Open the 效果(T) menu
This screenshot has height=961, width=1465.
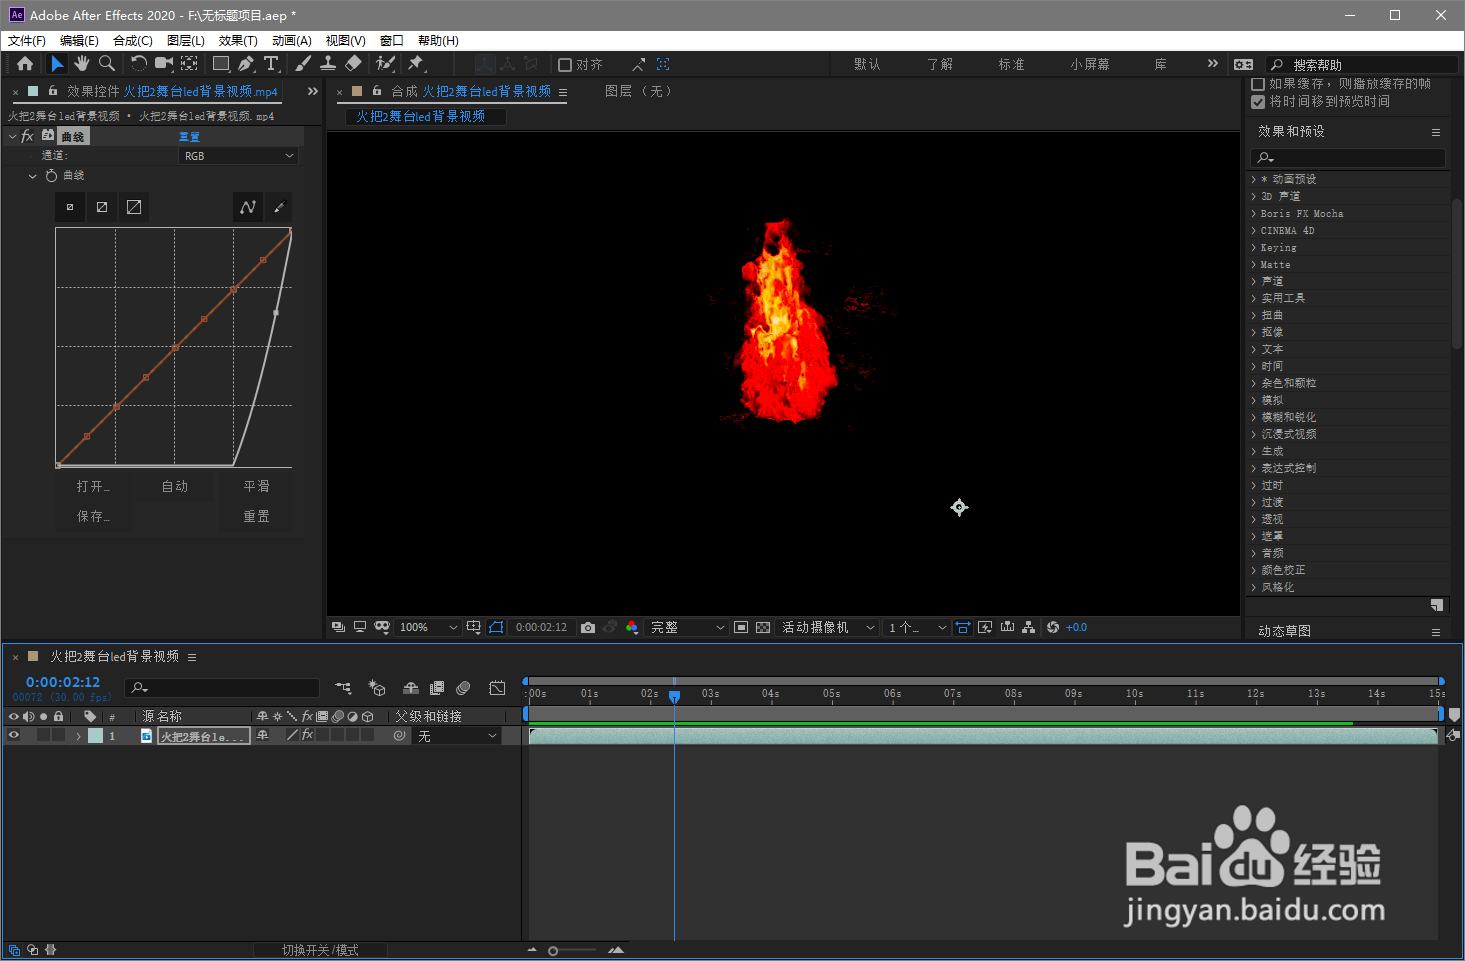(238, 41)
